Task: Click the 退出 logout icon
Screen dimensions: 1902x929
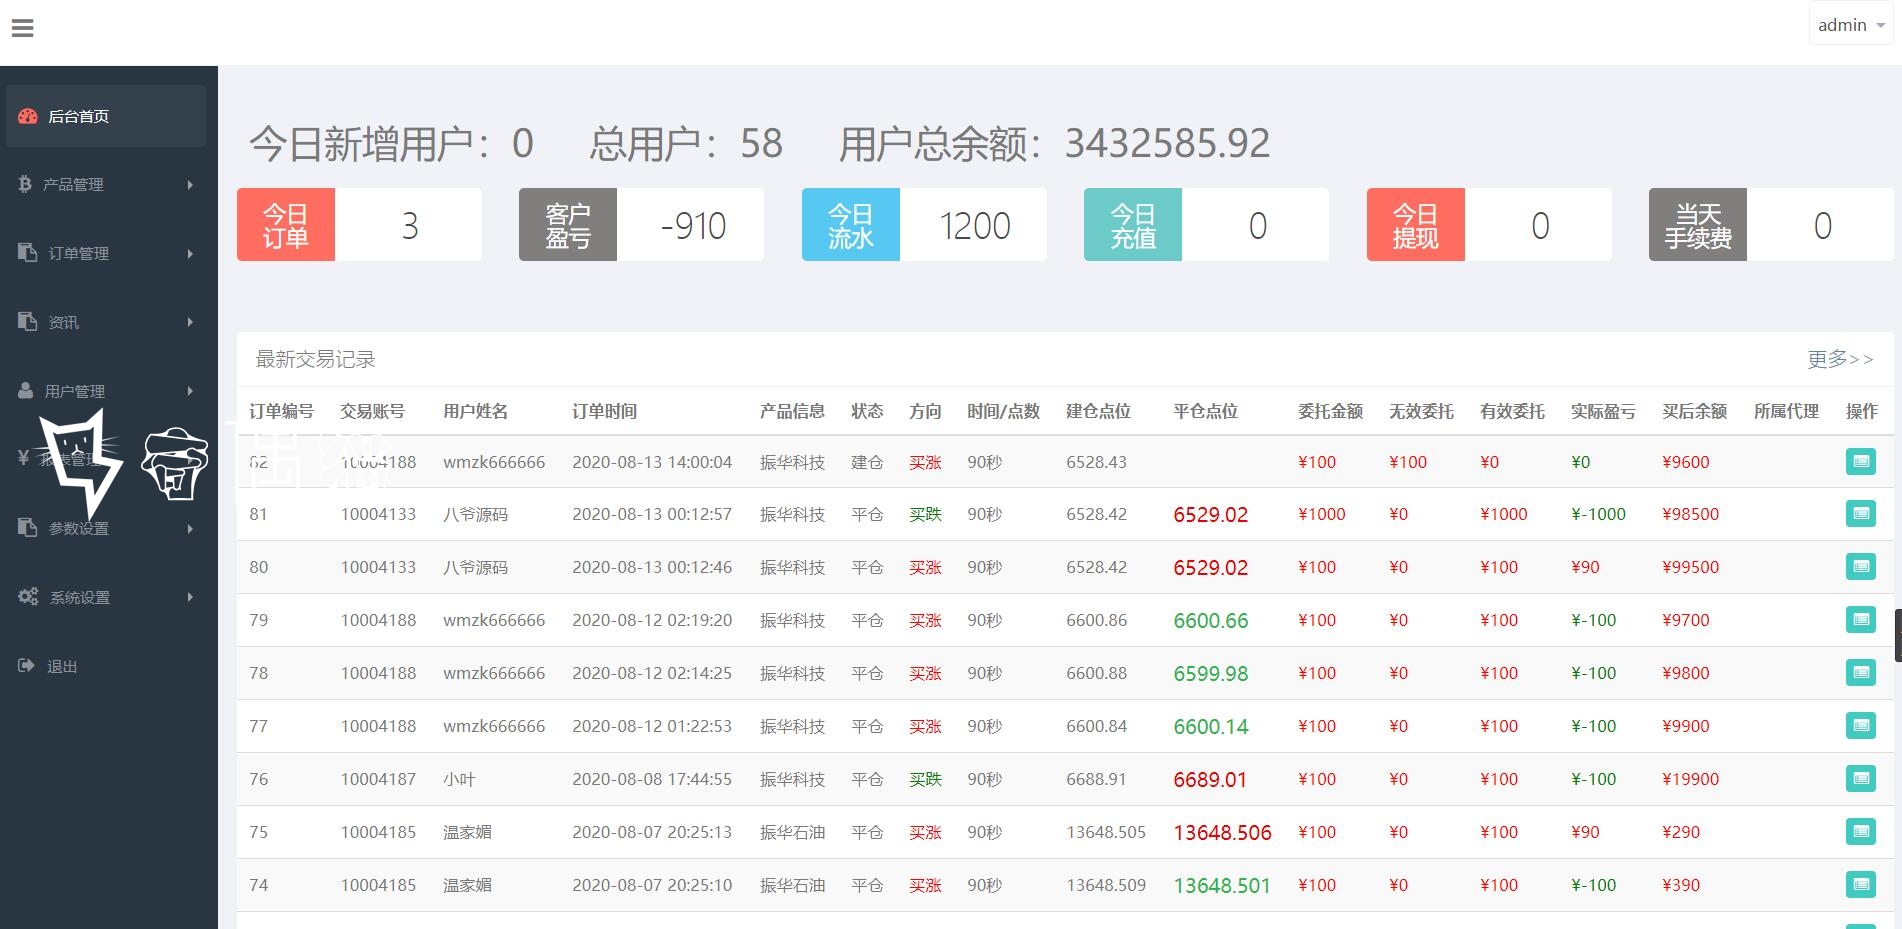Action: click(26, 665)
